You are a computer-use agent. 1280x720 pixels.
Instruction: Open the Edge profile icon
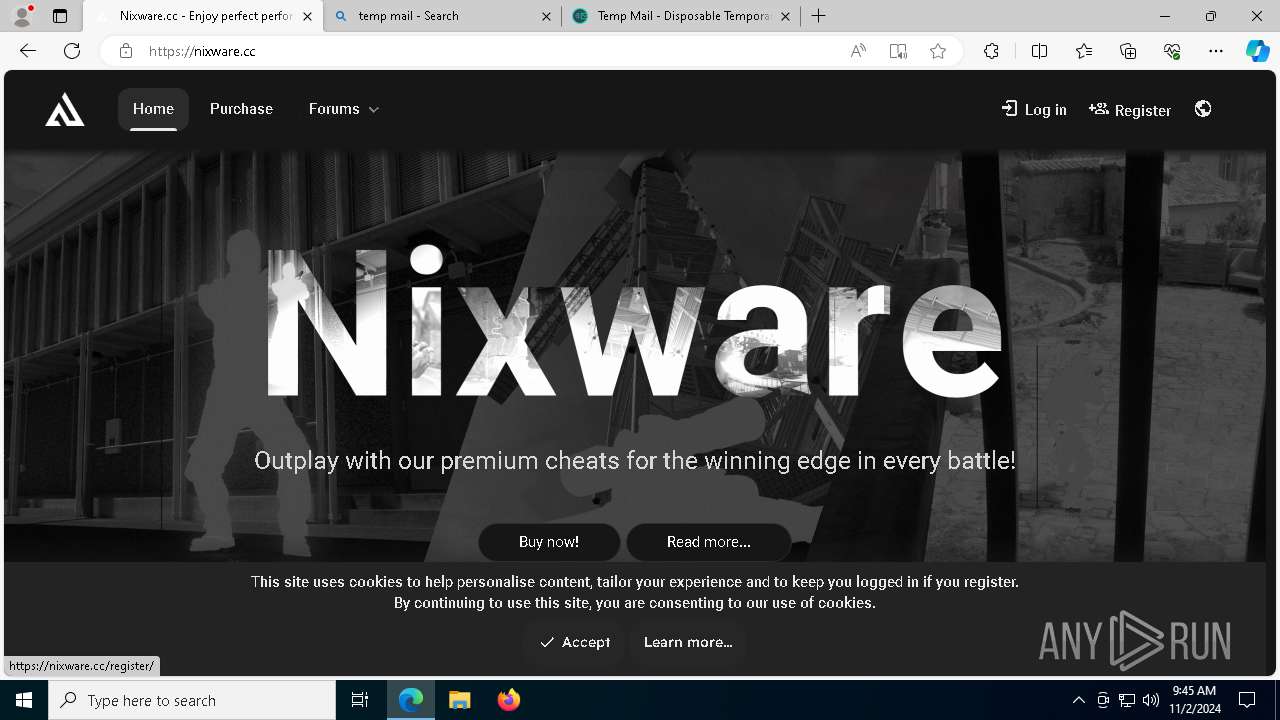click(x=21, y=16)
